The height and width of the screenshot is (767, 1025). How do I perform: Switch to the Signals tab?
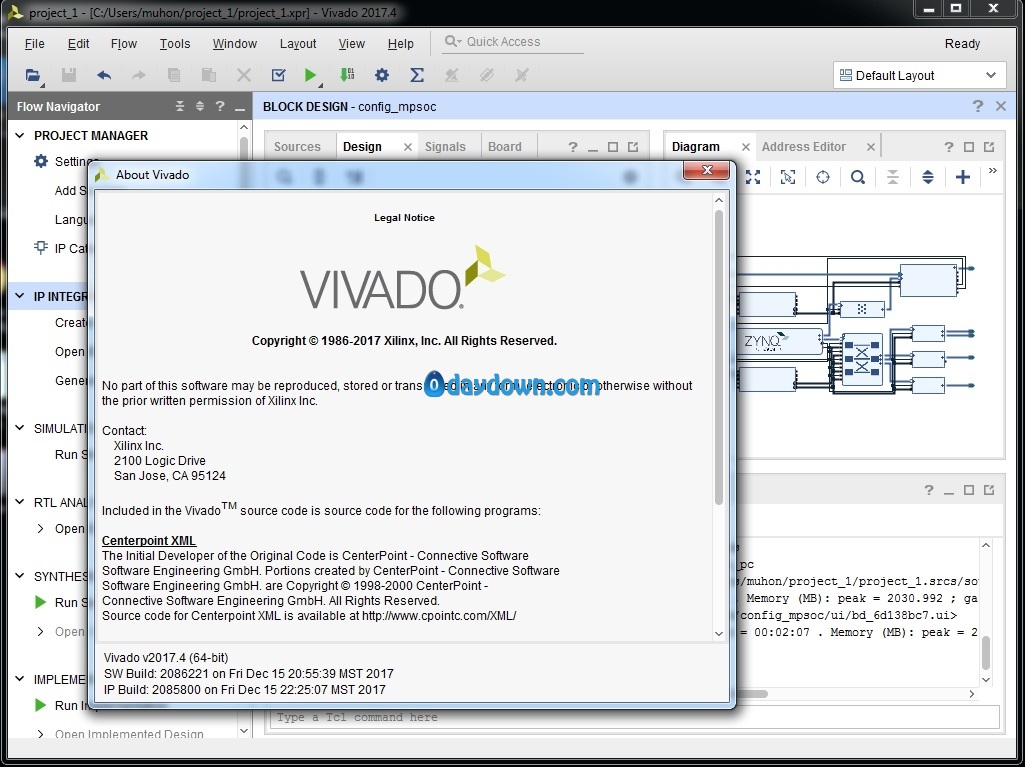(x=445, y=147)
